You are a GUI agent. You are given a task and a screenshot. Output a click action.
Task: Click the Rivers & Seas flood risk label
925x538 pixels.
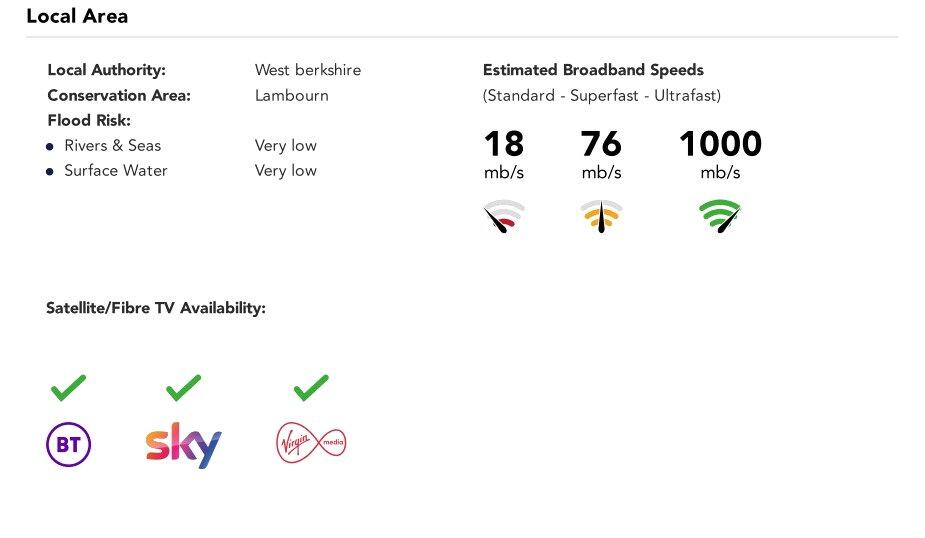112,146
